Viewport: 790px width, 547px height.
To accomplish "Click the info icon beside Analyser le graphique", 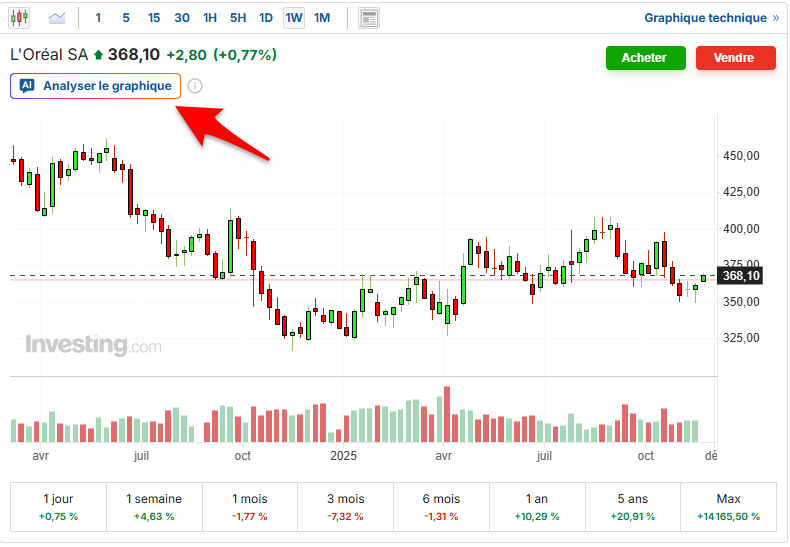I will pyautogui.click(x=195, y=86).
